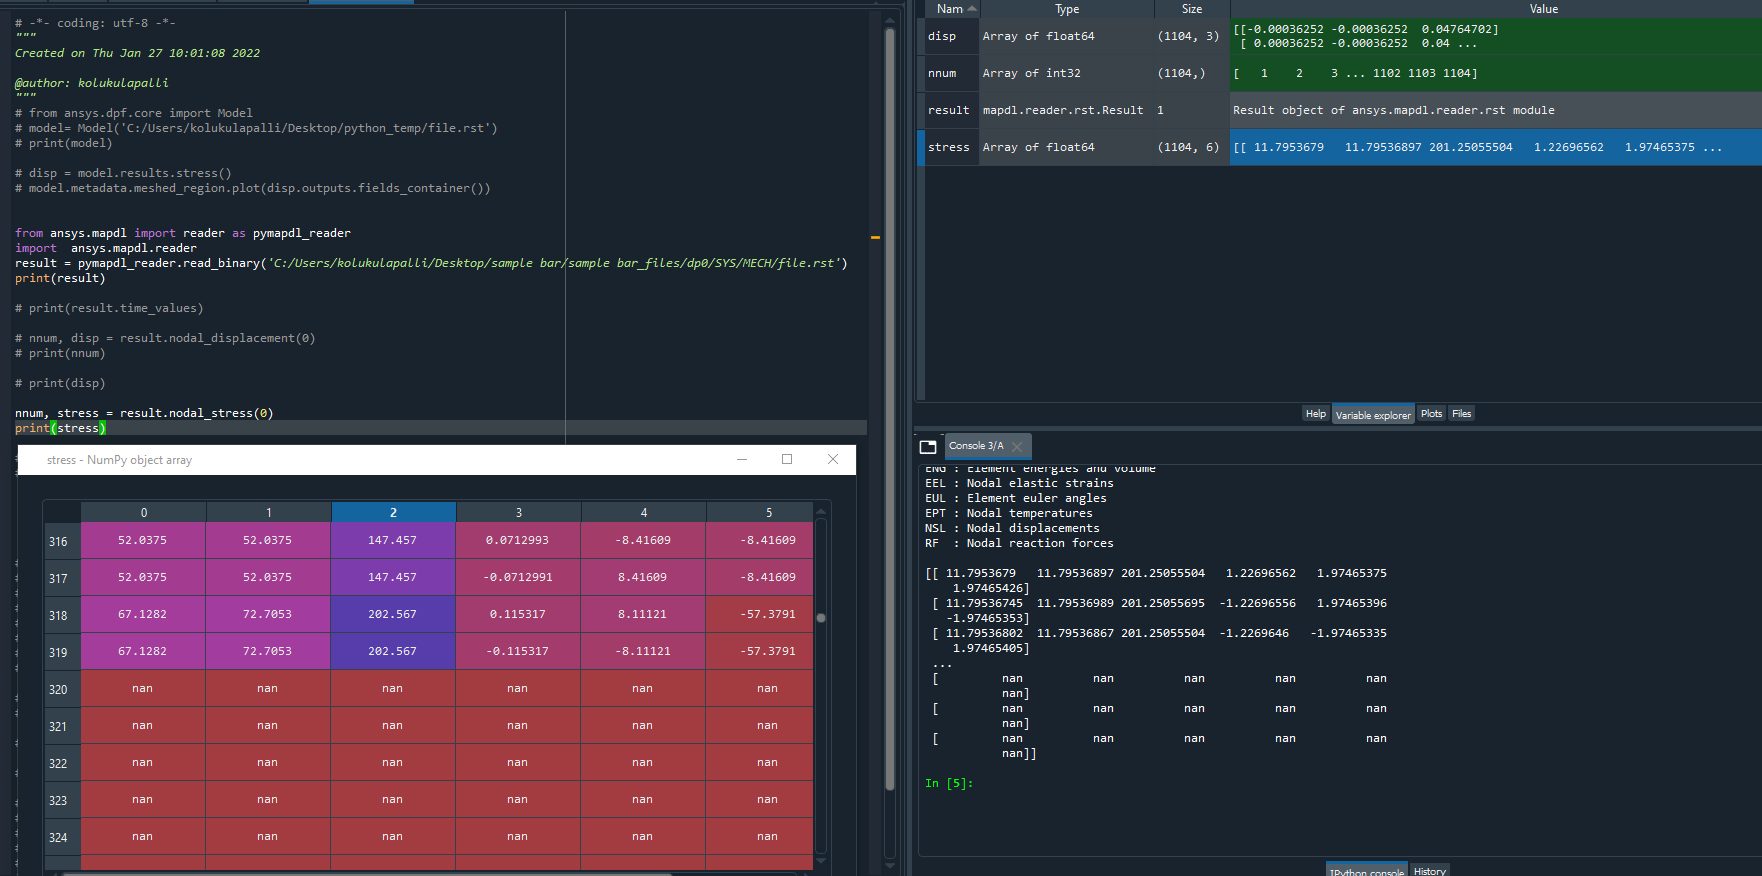
Task: Click the nan cell in row 321, column 0
Action: [143, 726]
